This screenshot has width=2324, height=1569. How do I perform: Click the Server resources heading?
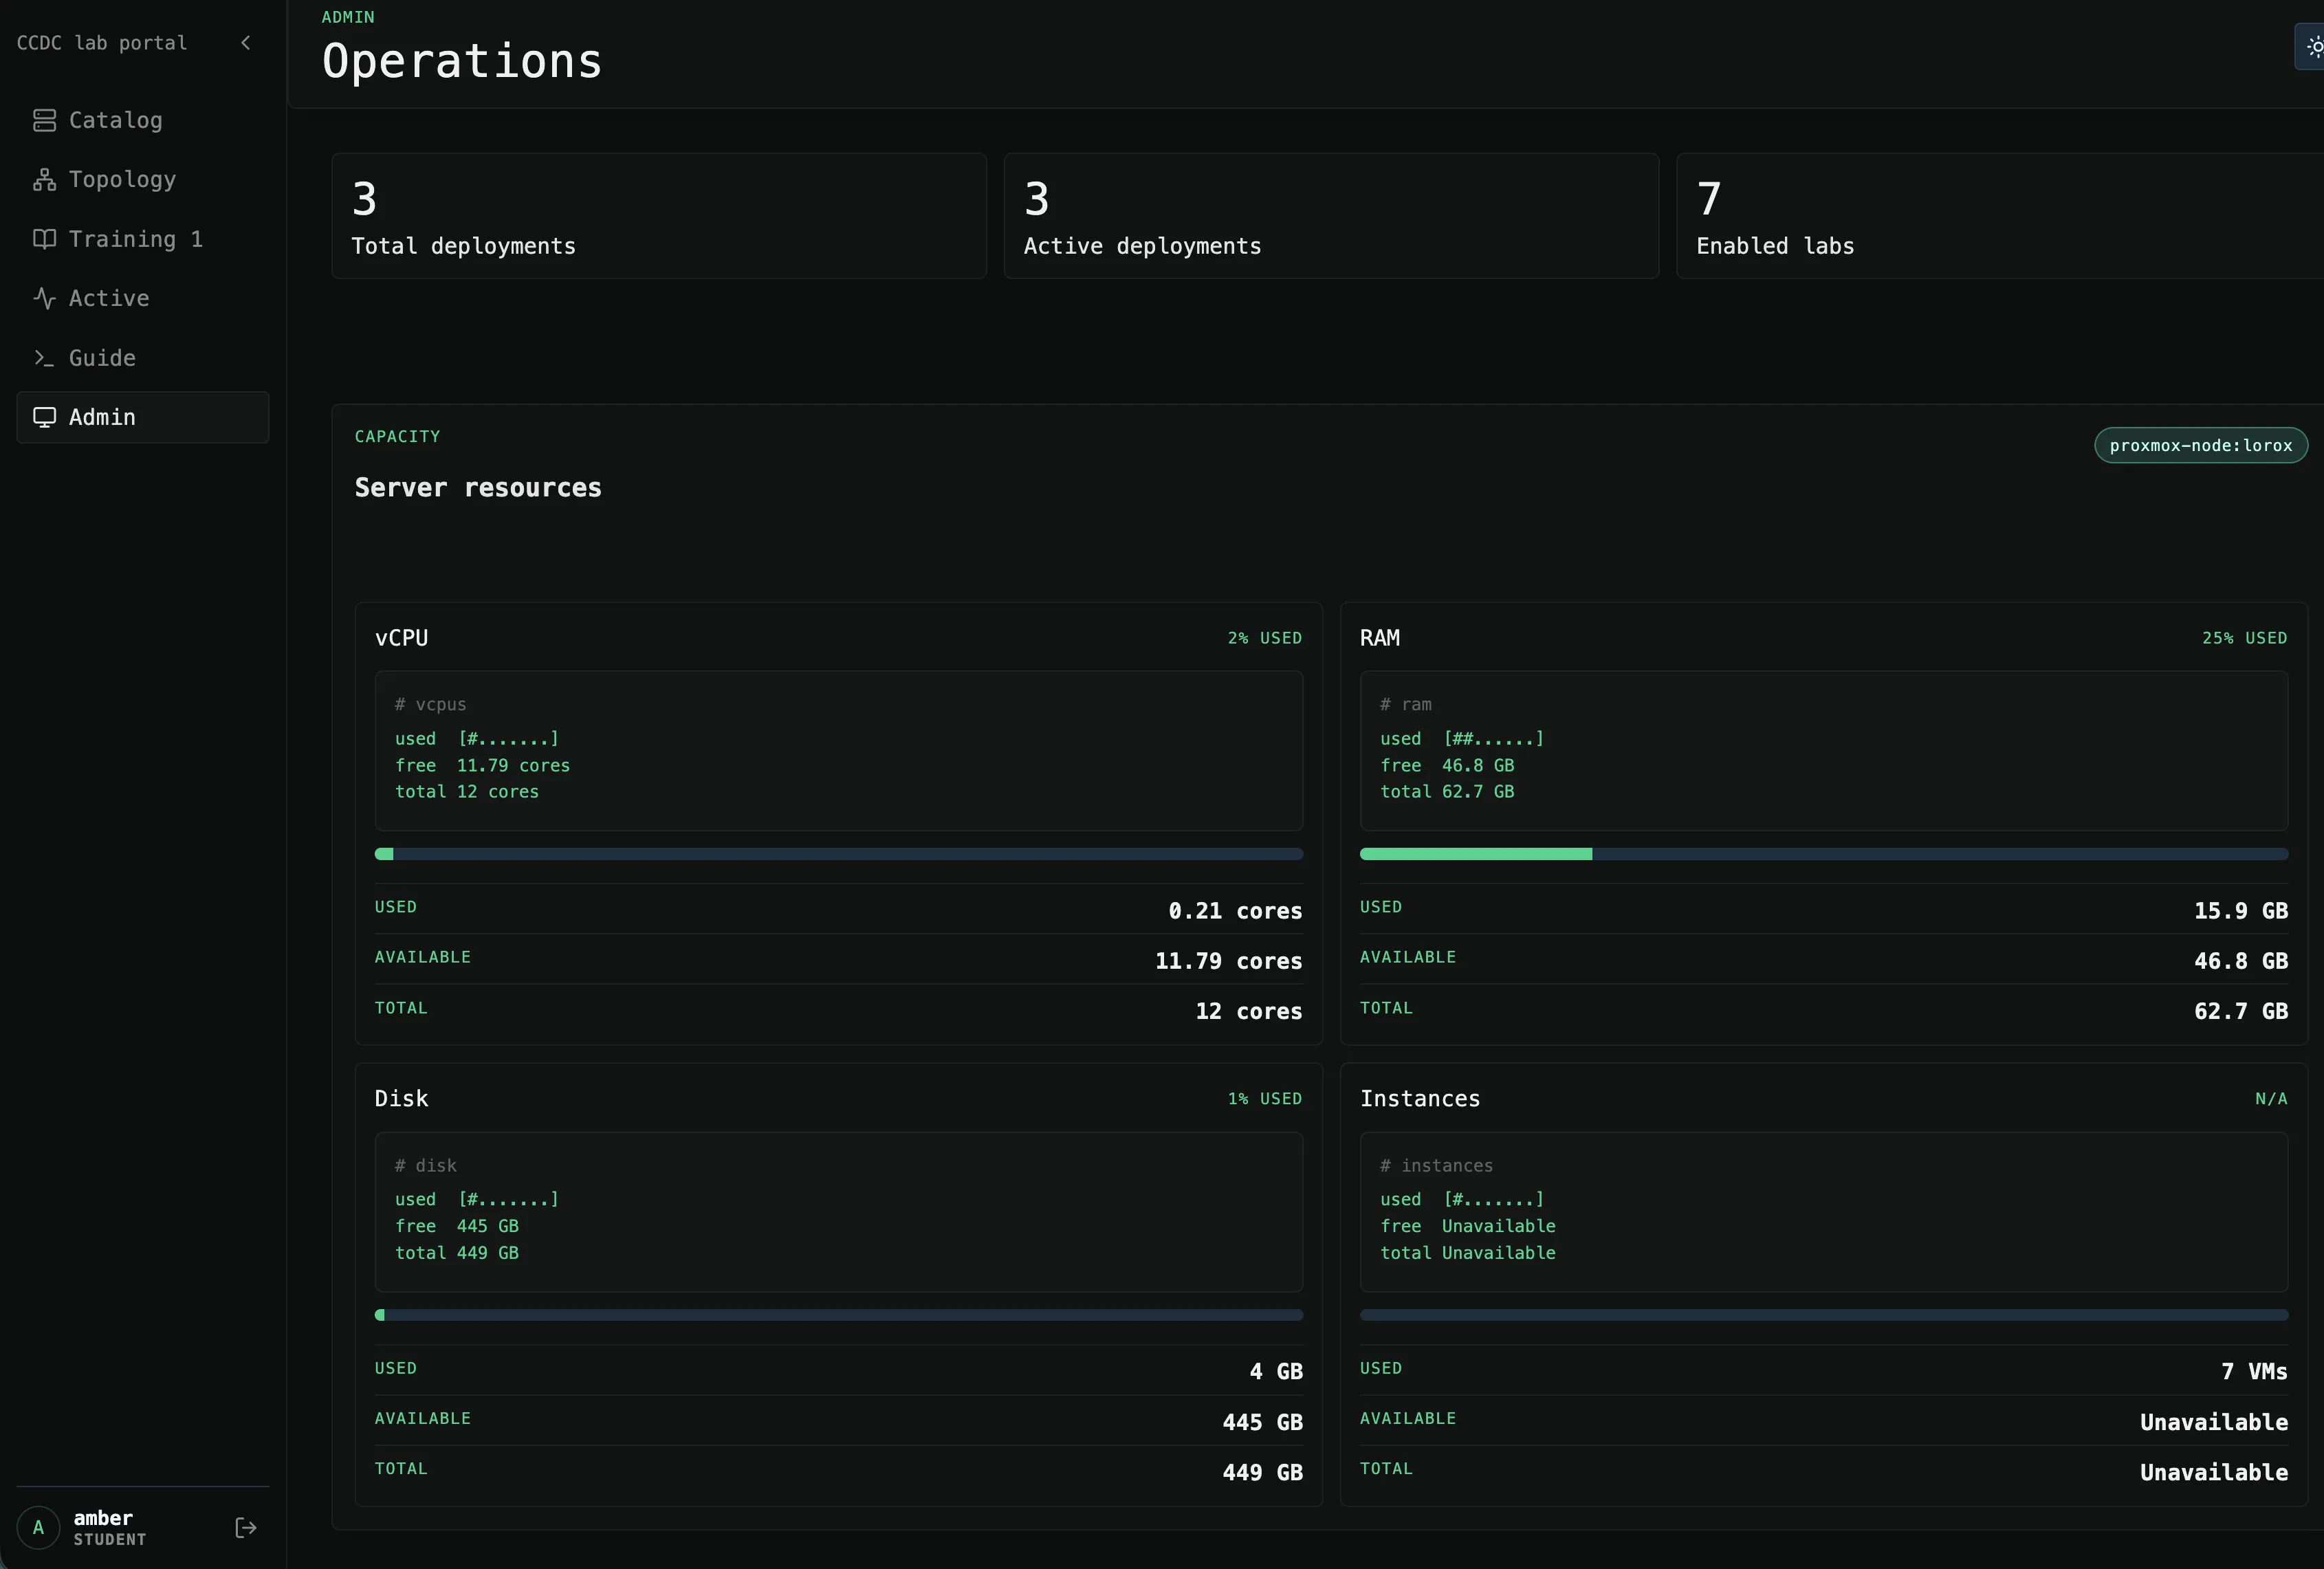(x=478, y=488)
